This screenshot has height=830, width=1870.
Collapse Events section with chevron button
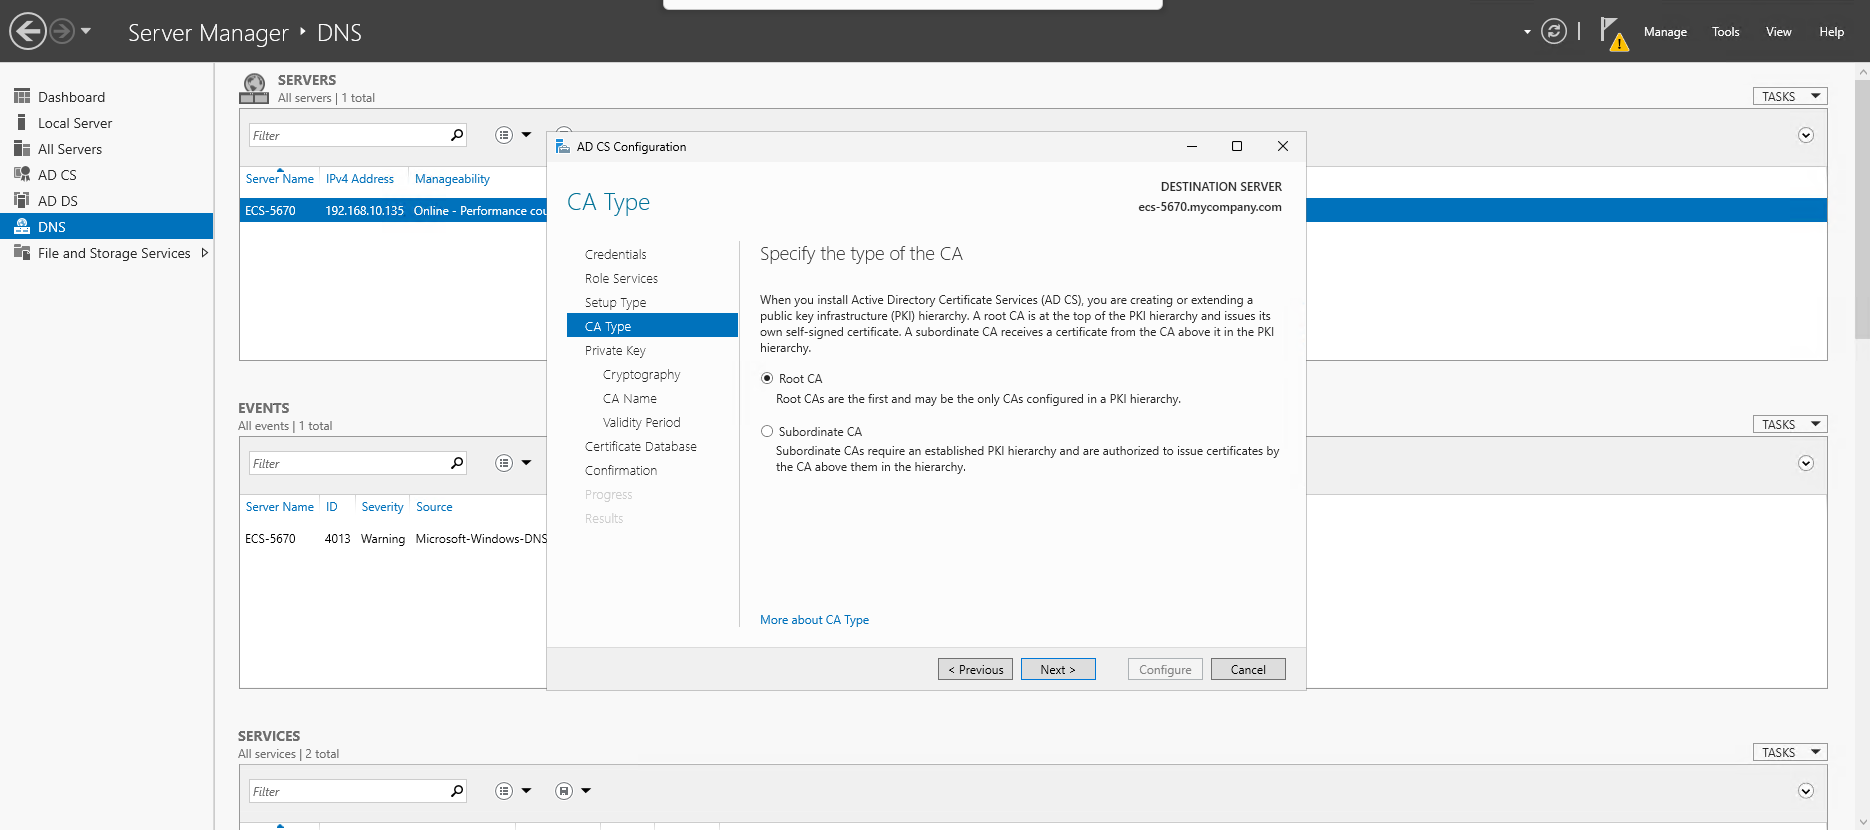pyautogui.click(x=1805, y=463)
